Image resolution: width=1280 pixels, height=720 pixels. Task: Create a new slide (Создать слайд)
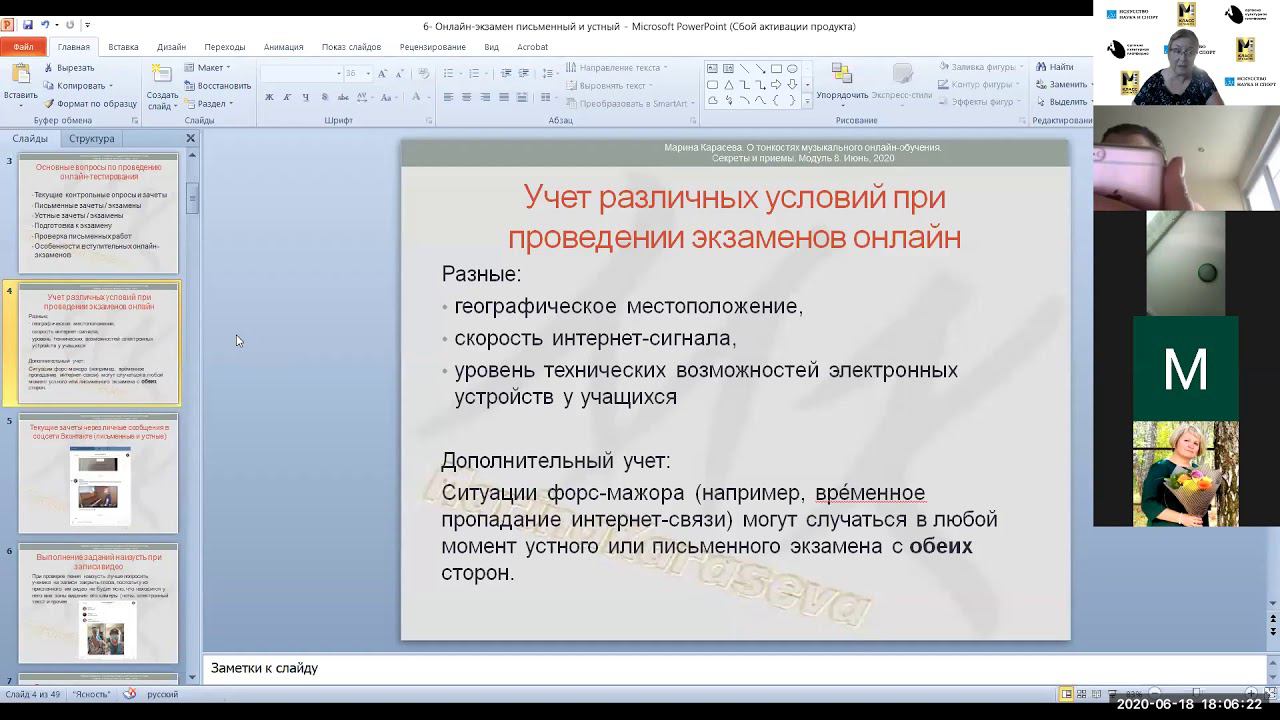click(162, 86)
